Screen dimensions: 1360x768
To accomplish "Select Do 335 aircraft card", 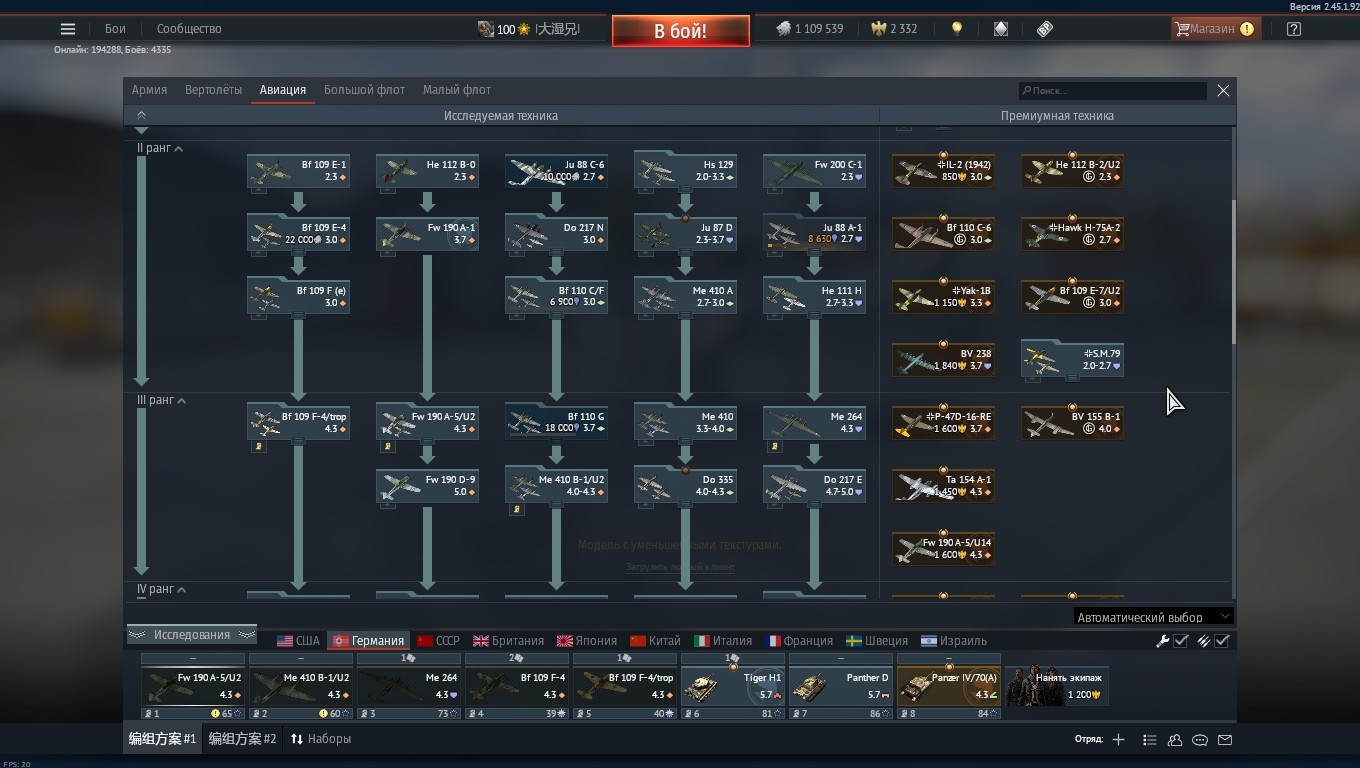I will [685, 486].
